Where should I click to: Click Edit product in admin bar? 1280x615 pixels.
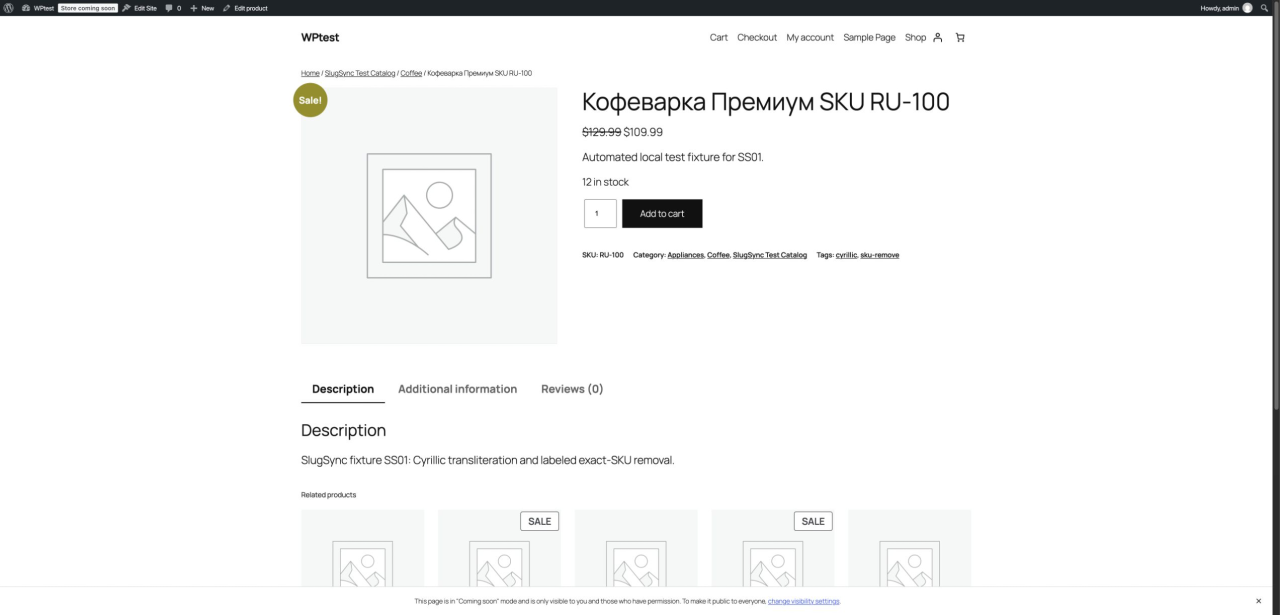click(x=245, y=7)
